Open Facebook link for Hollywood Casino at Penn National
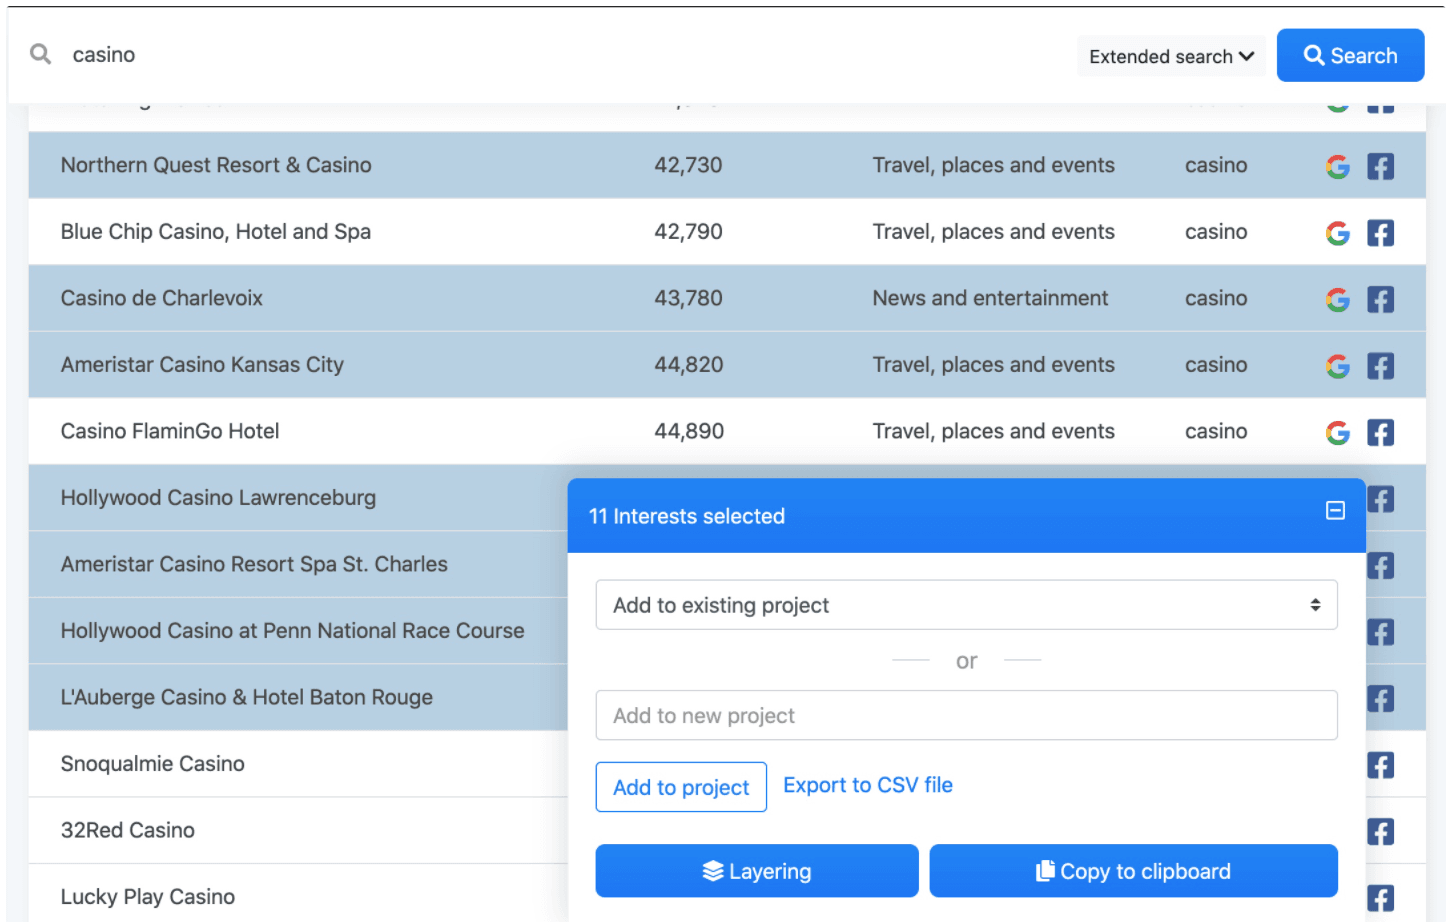 pos(1381,632)
